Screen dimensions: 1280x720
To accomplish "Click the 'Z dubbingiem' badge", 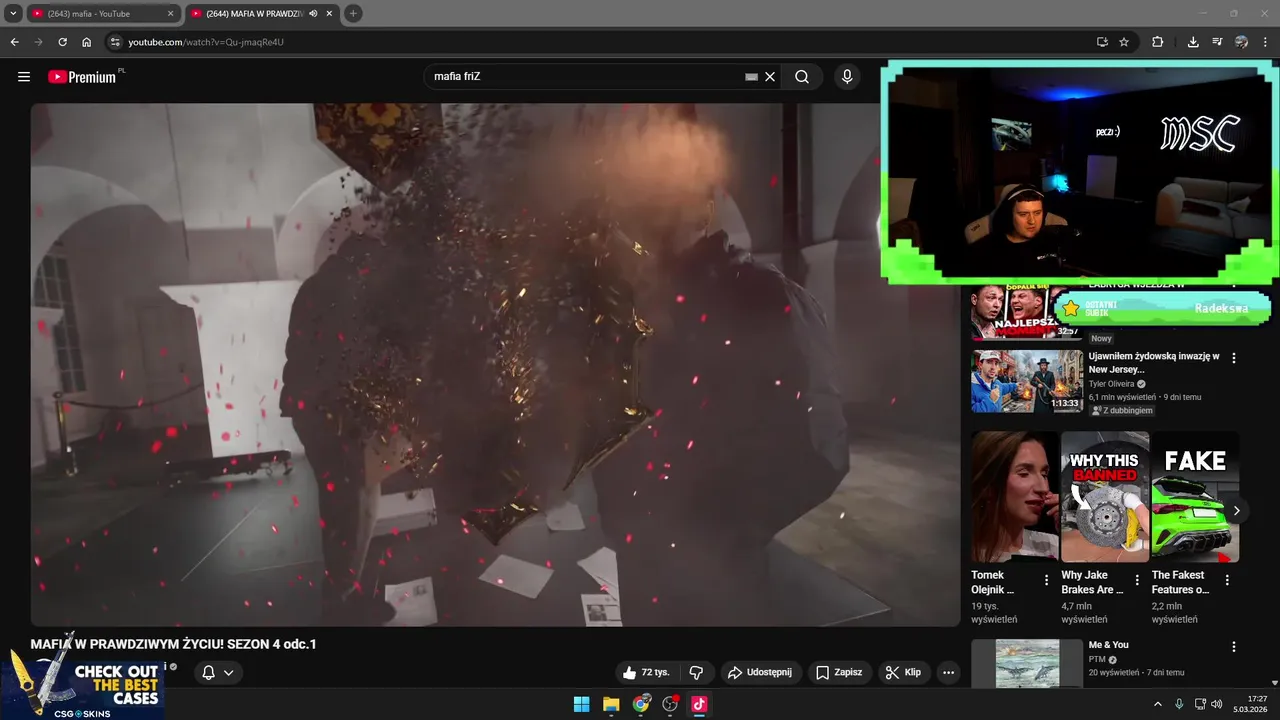I will [1121, 411].
